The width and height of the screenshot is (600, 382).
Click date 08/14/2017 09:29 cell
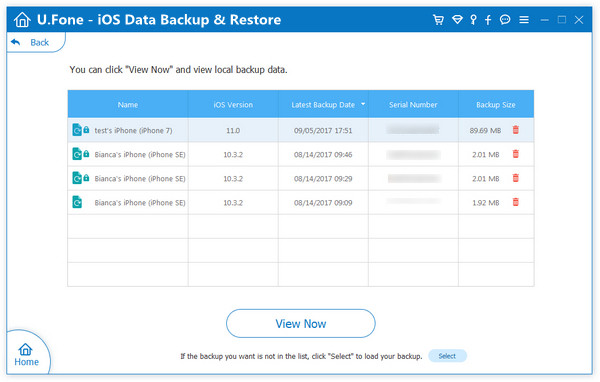click(323, 179)
